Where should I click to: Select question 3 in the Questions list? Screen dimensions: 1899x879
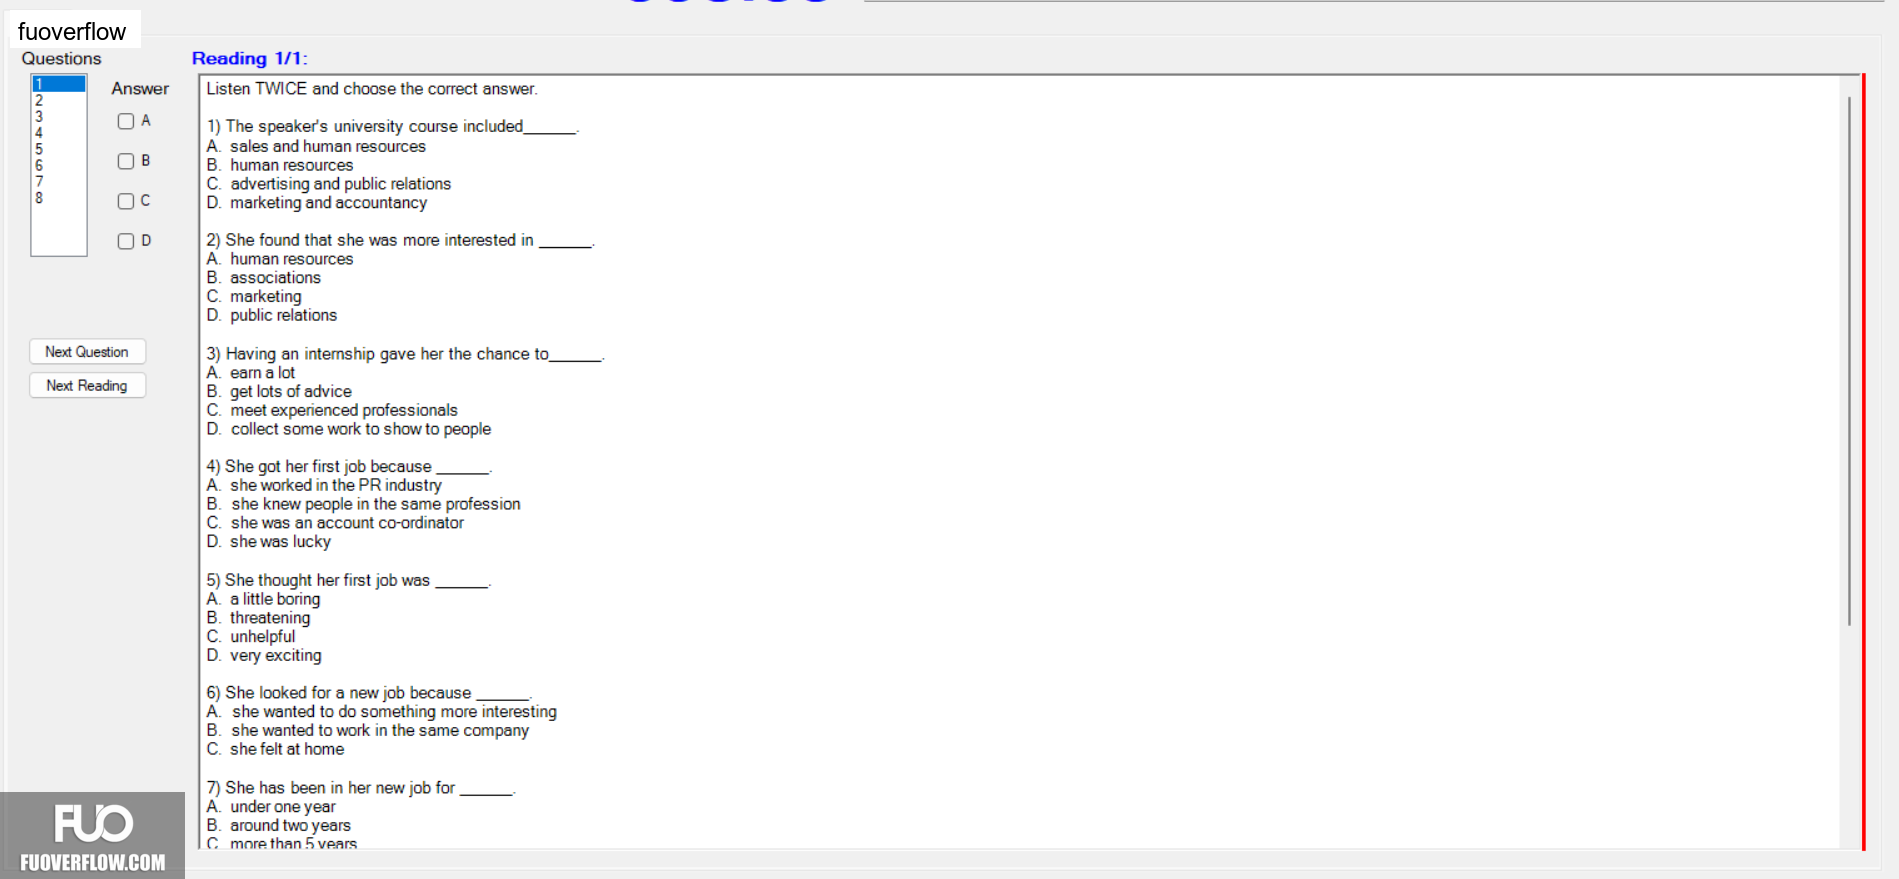point(59,117)
